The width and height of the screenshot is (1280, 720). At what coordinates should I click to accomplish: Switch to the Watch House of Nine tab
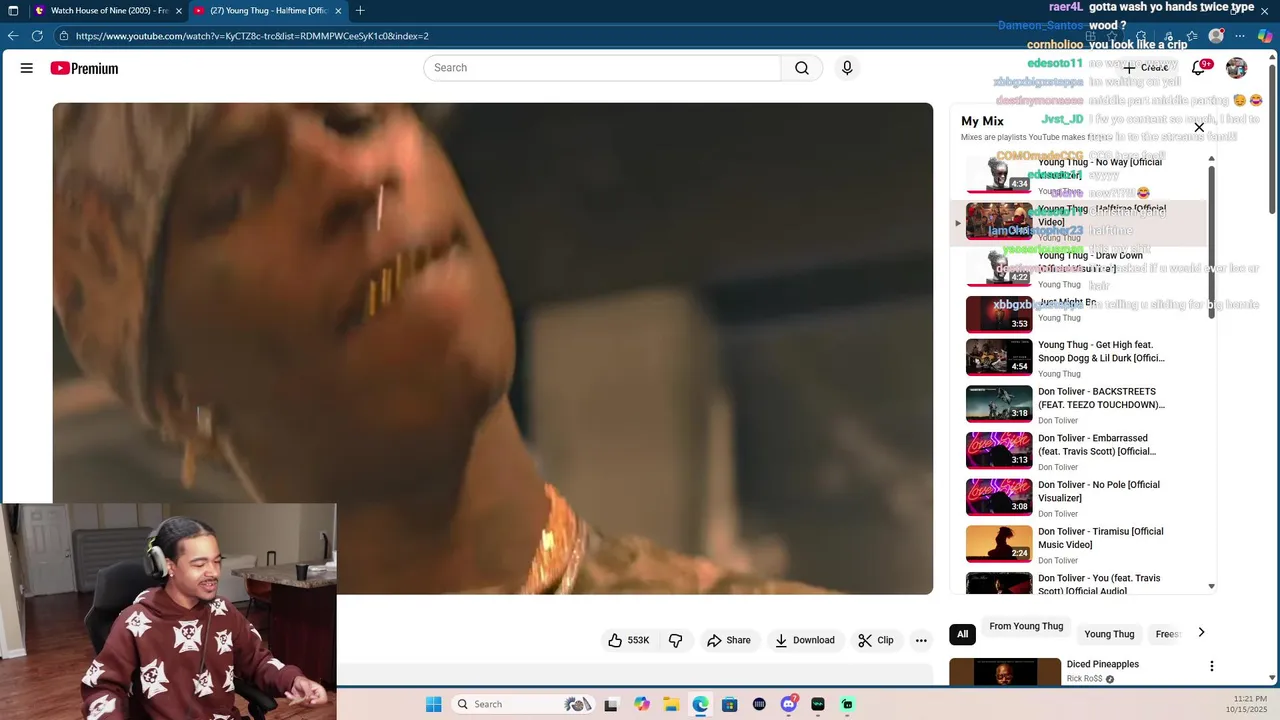(x=107, y=11)
